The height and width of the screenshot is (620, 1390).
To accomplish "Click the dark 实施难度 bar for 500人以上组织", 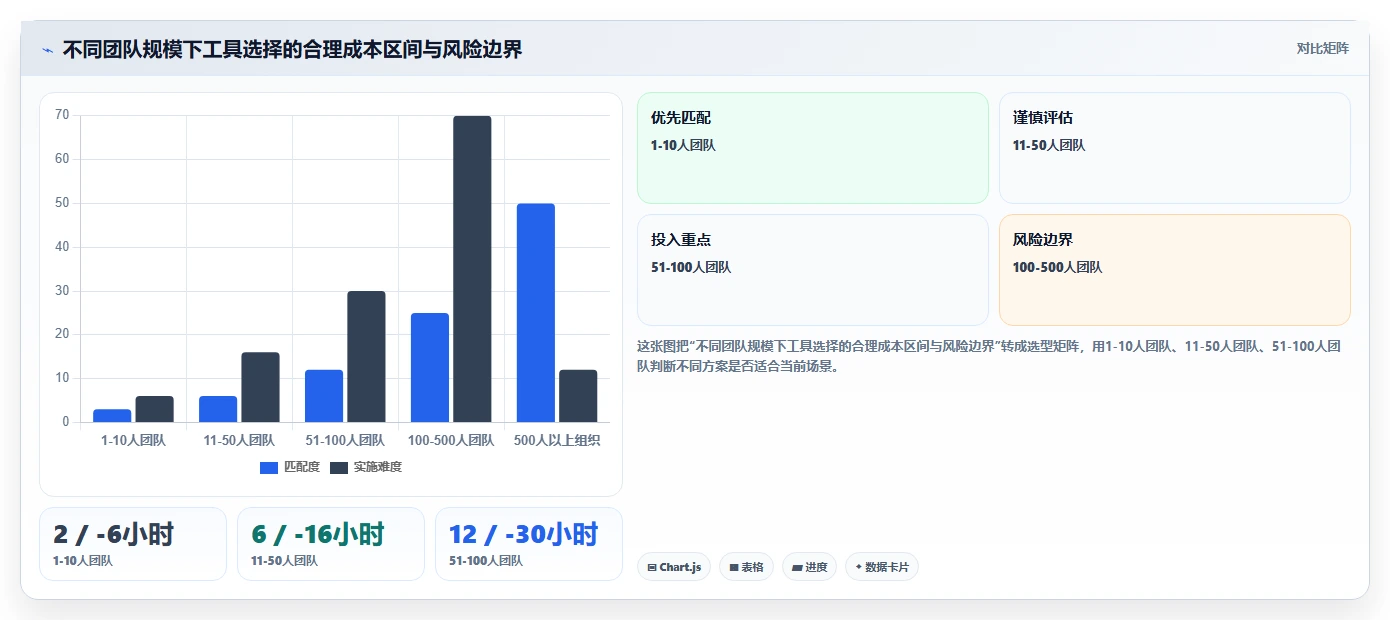I will (x=578, y=396).
